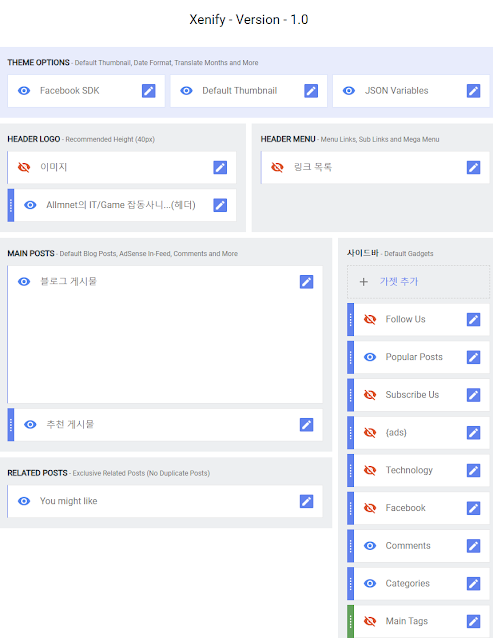This screenshot has height=638, width=493.
Task: Edit the Subscribe Us gadget
Action: 473,395
